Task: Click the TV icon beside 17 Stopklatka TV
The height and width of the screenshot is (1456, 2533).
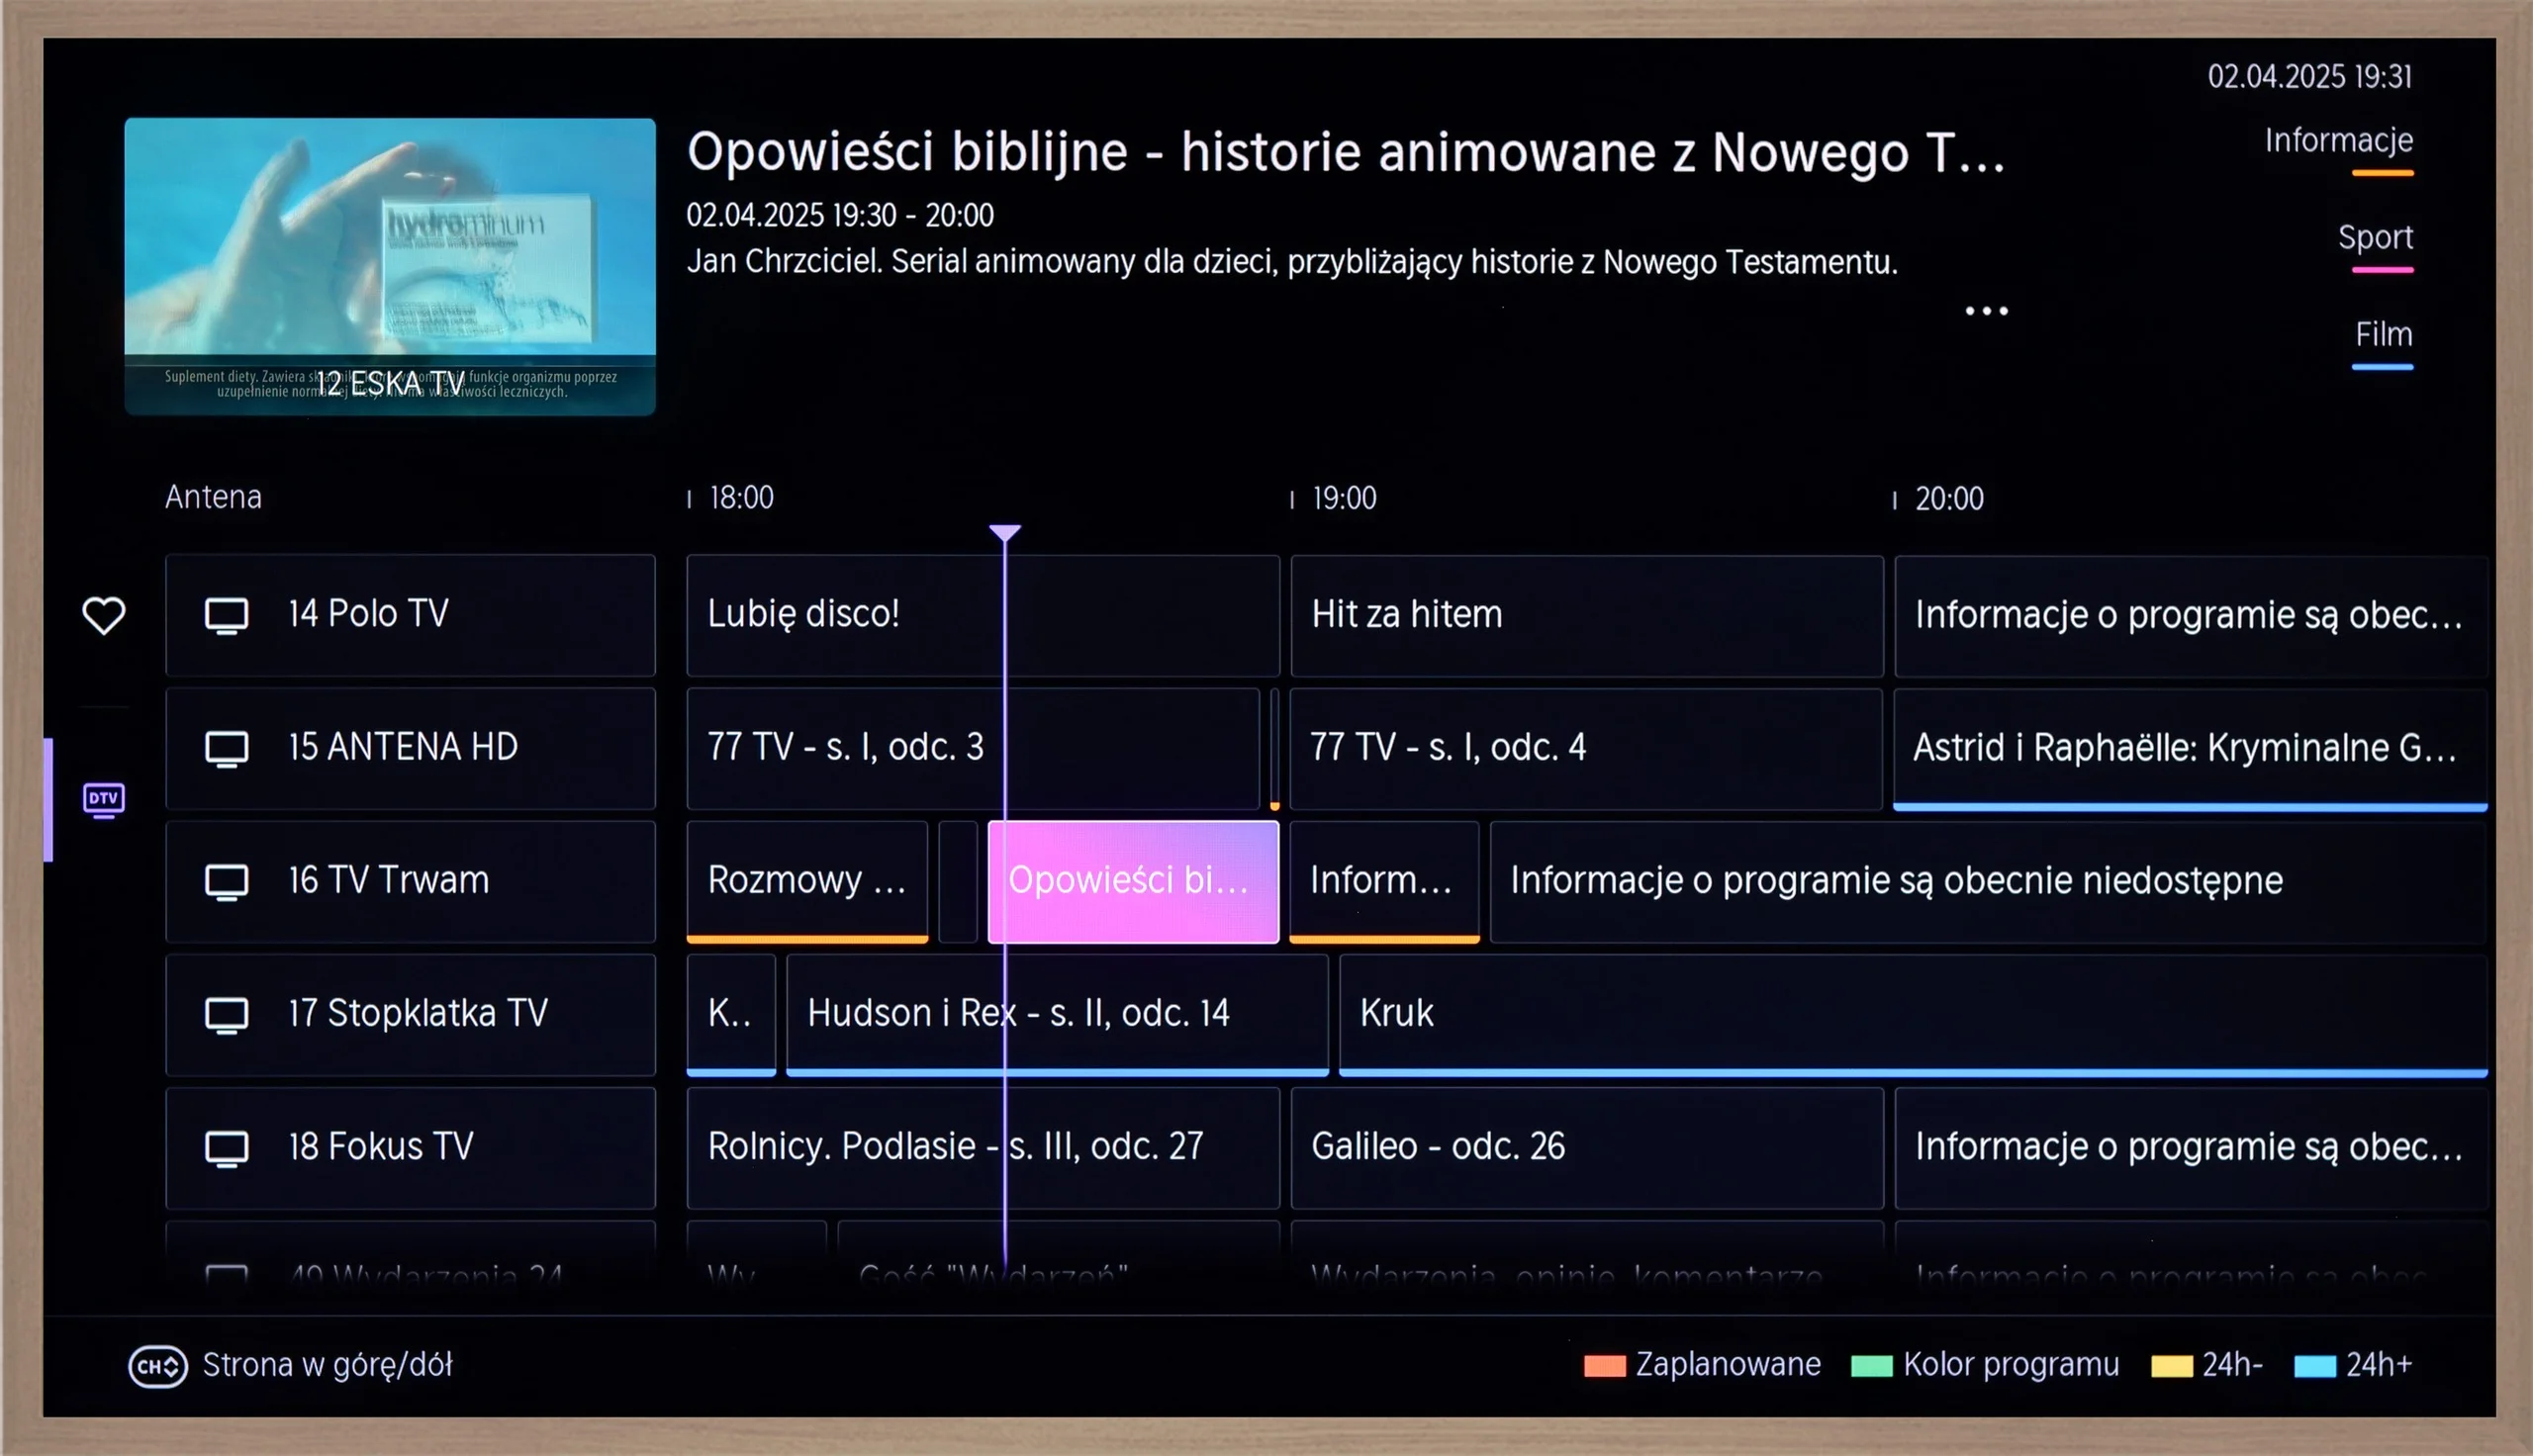Action: (227, 1014)
